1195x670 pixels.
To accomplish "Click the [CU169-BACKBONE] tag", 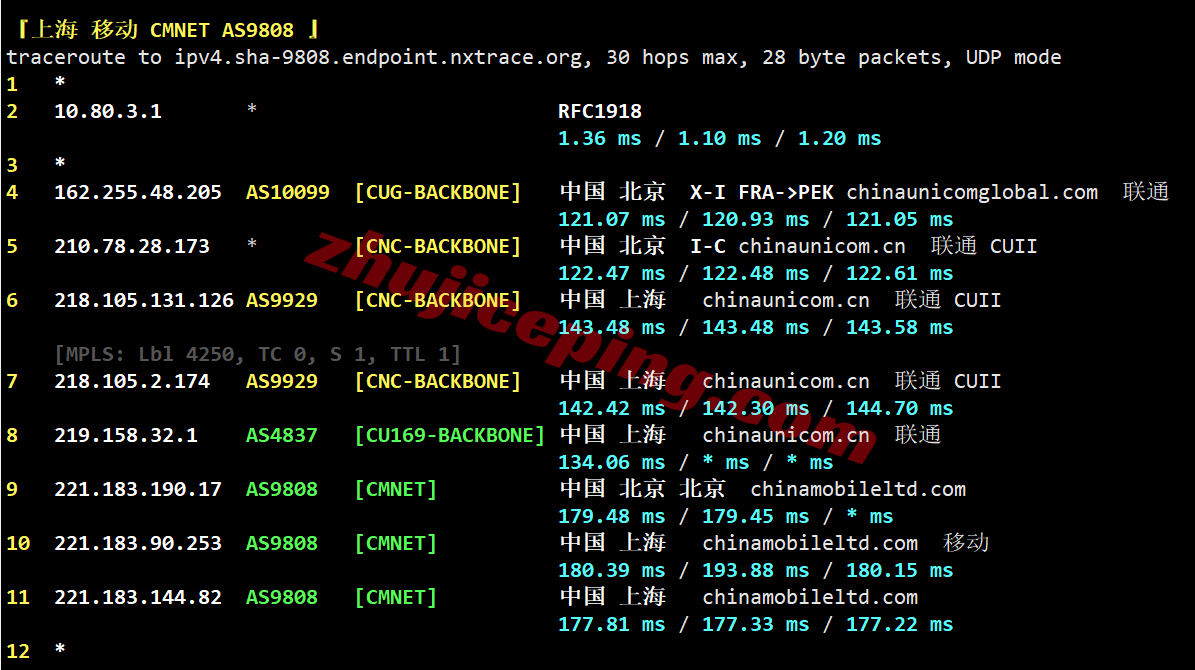I will click(x=450, y=435).
